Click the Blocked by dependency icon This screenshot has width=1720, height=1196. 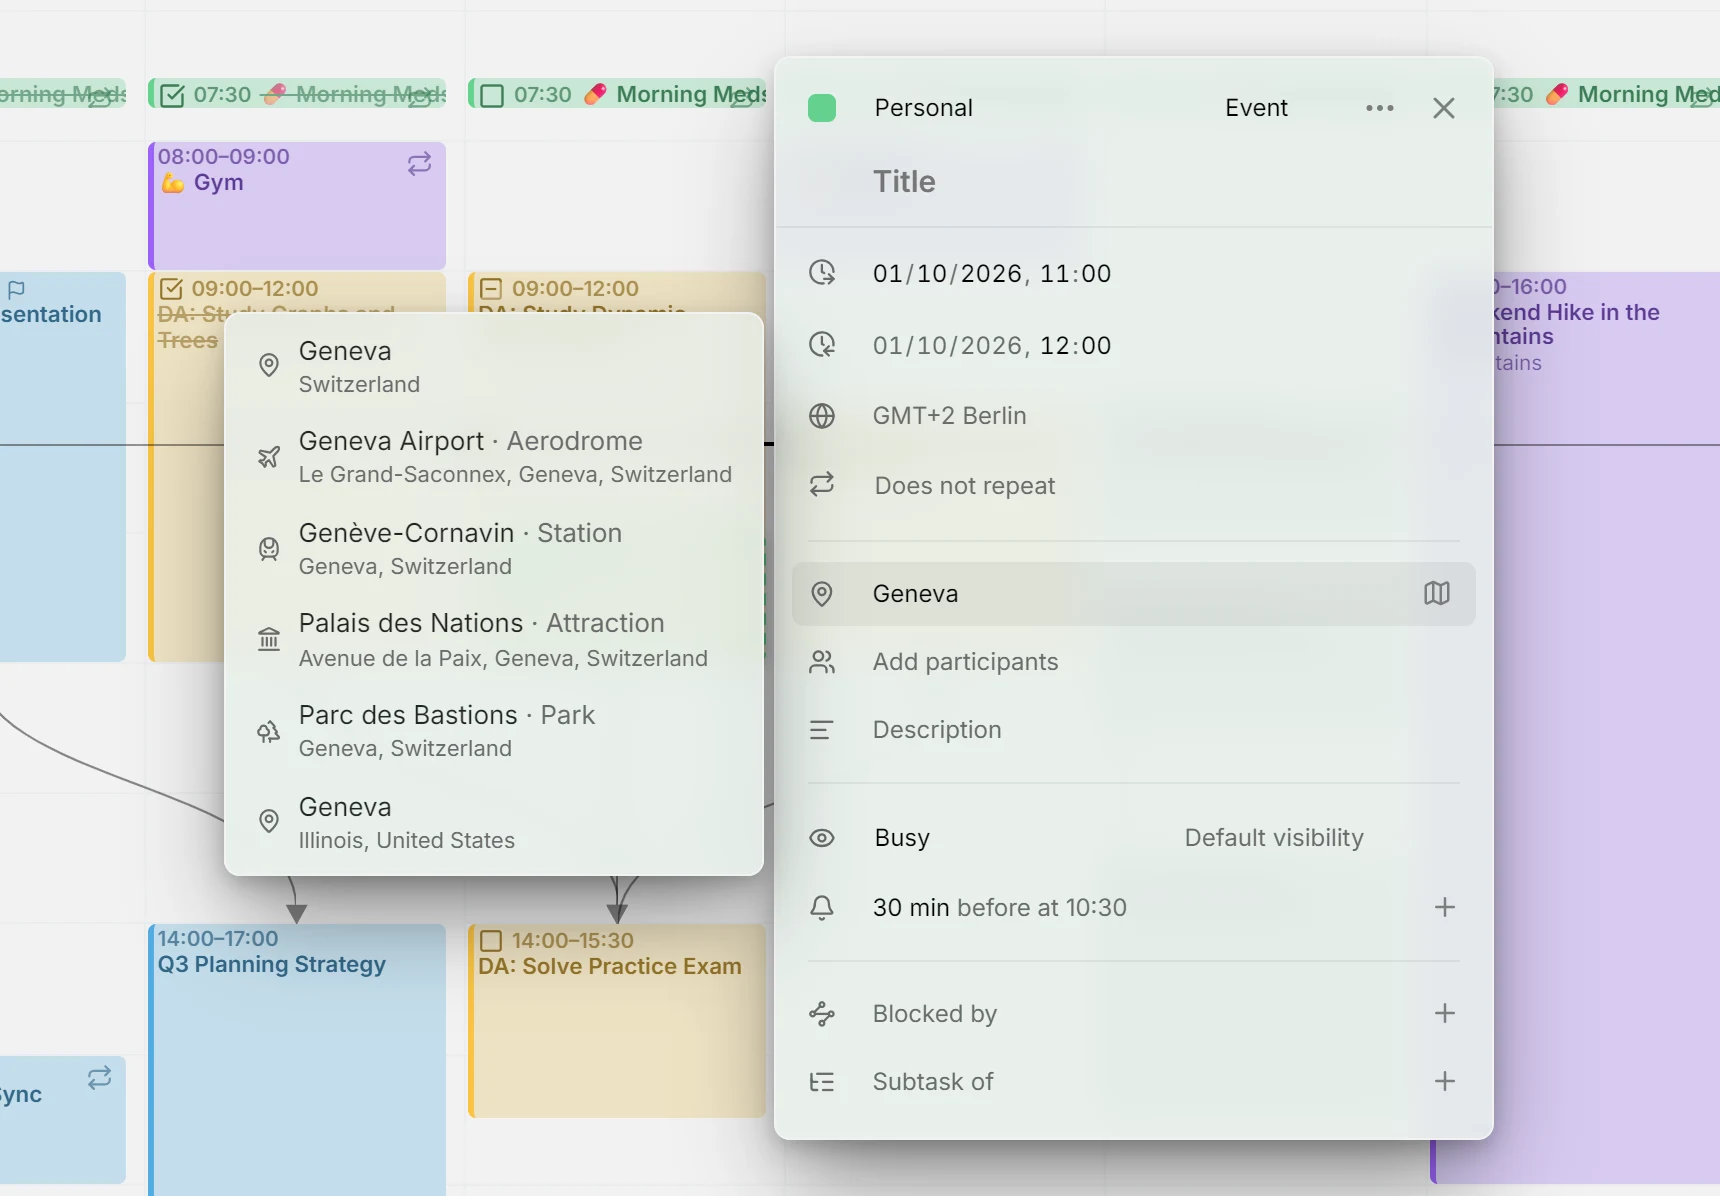(822, 1013)
